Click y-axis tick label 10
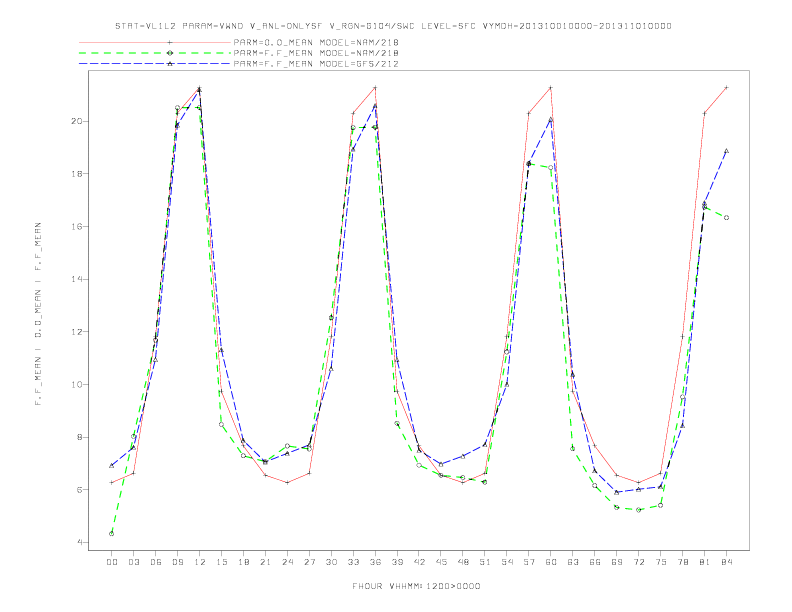This screenshot has height=612, width=792. point(77,384)
